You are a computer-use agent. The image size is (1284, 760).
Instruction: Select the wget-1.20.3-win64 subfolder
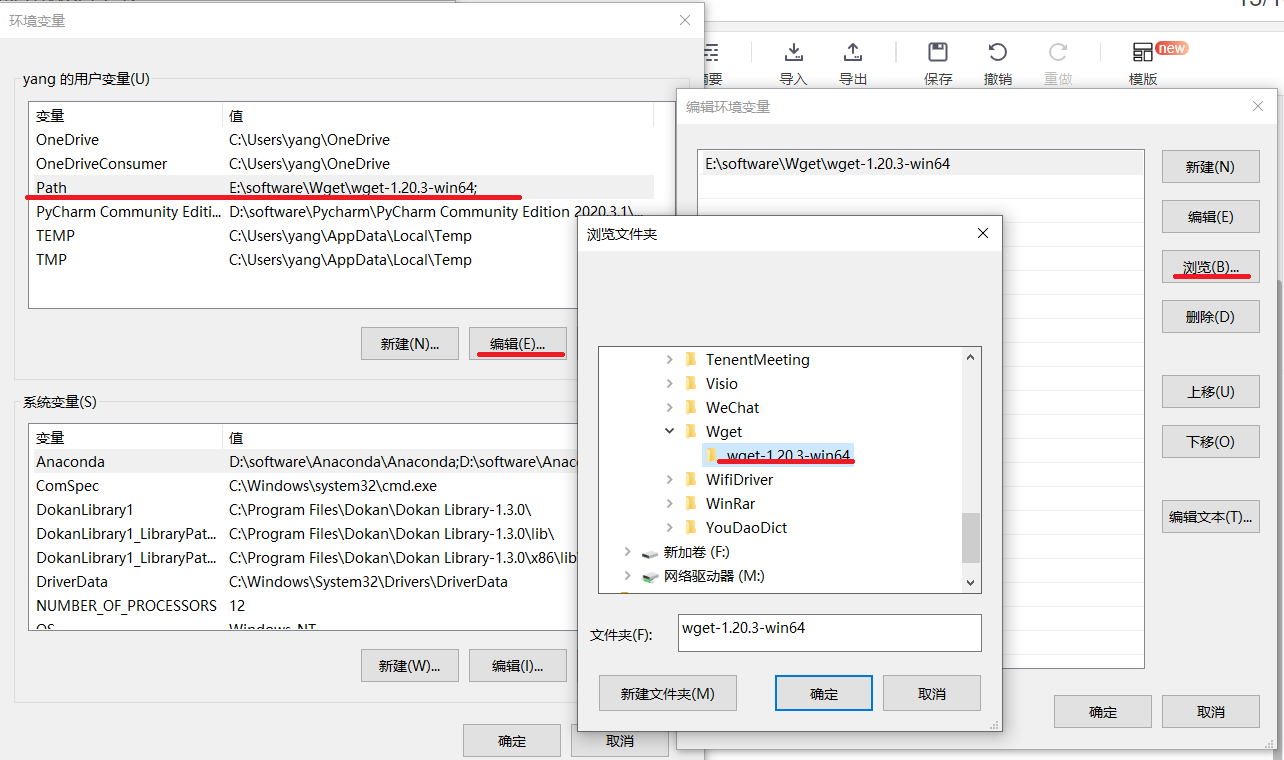point(779,455)
